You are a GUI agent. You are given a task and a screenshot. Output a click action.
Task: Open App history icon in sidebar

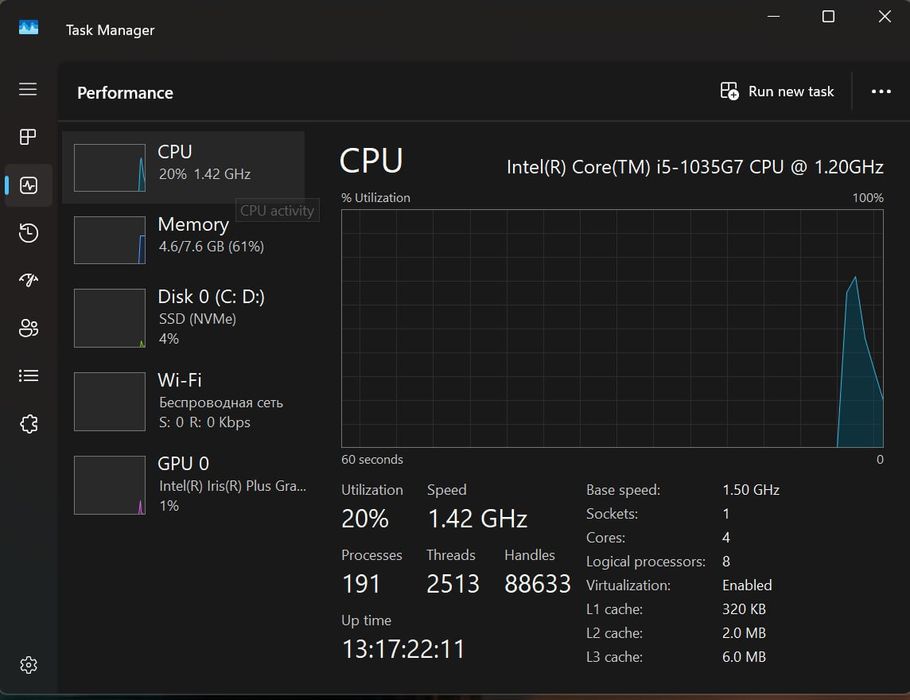click(x=28, y=233)
